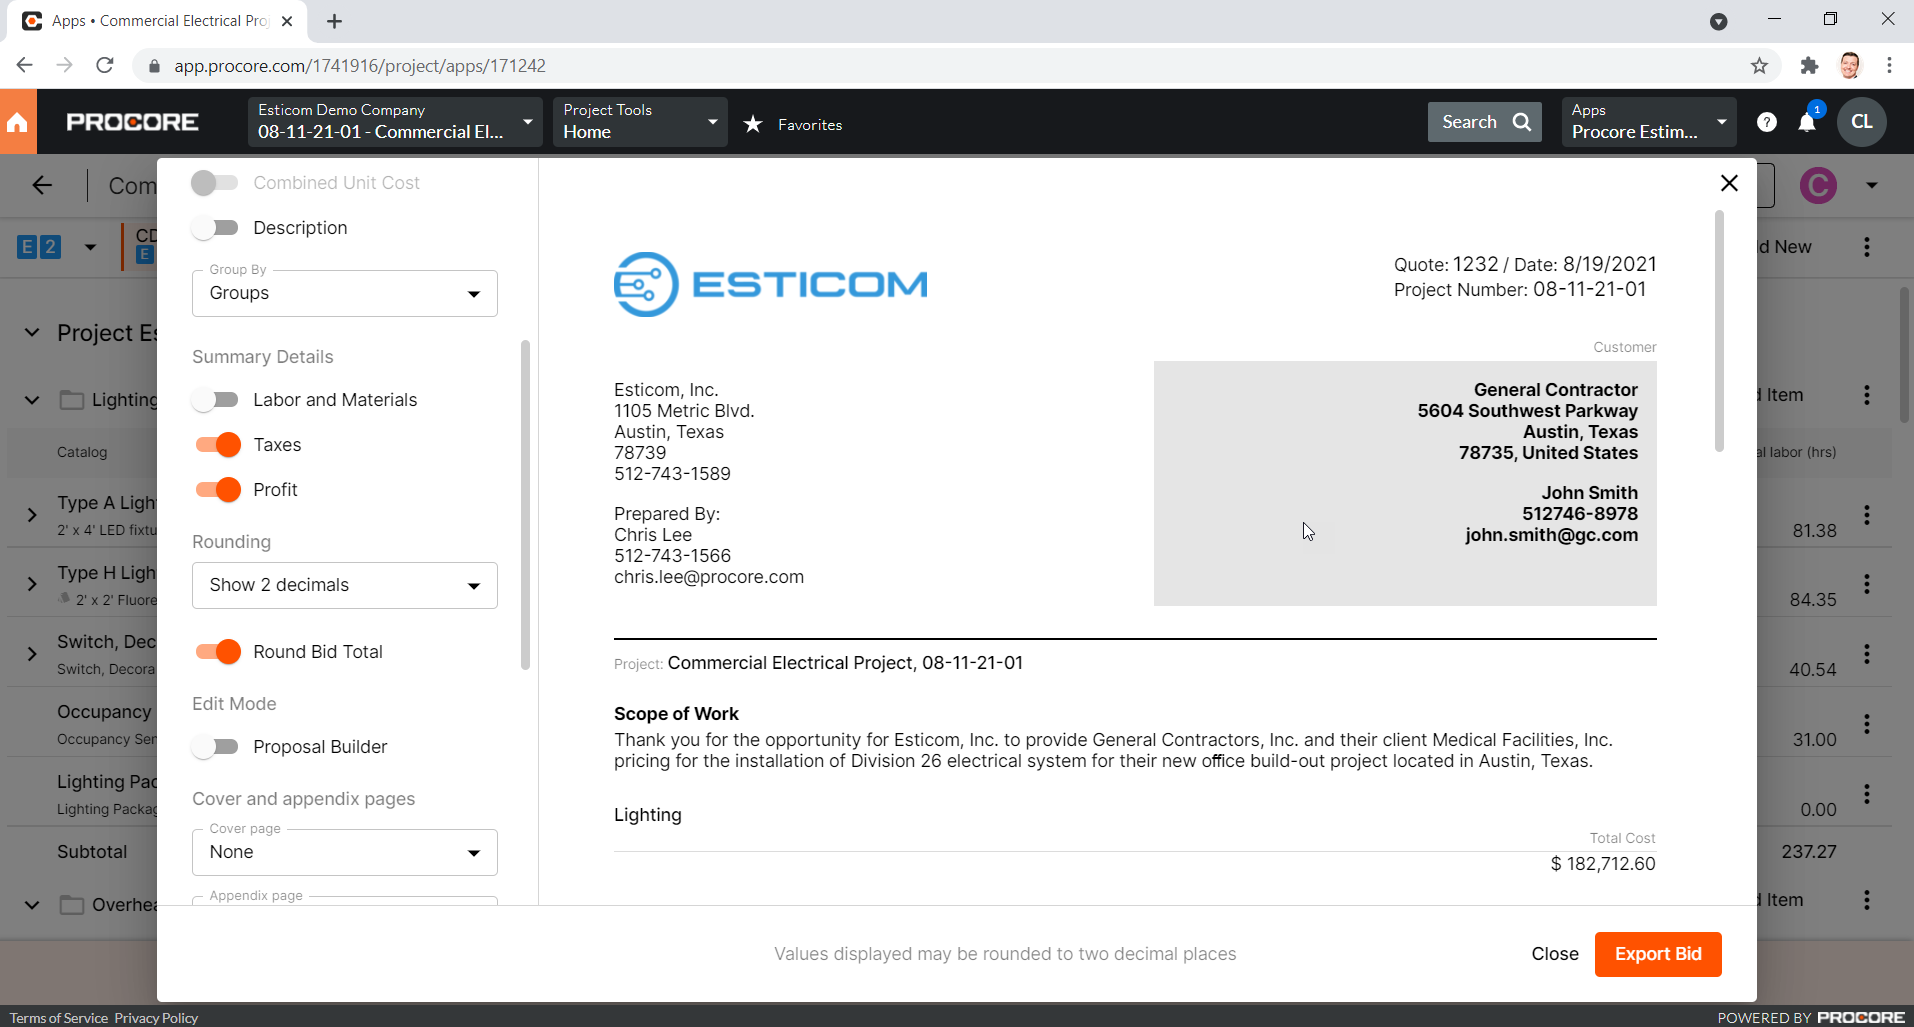Screen dimensions: 1914x1027
Task: Expand the Type A Light row
Action: (x=32, y=515)
